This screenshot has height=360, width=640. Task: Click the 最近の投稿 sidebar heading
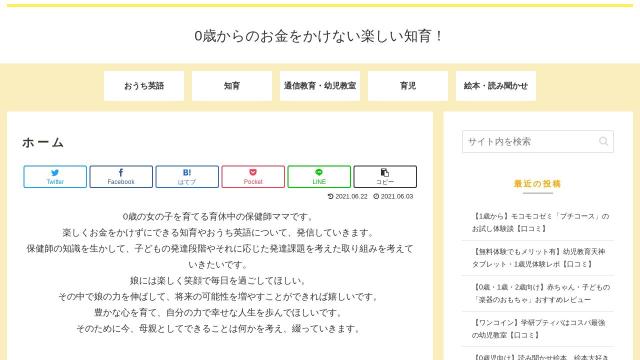coord(538,184)
